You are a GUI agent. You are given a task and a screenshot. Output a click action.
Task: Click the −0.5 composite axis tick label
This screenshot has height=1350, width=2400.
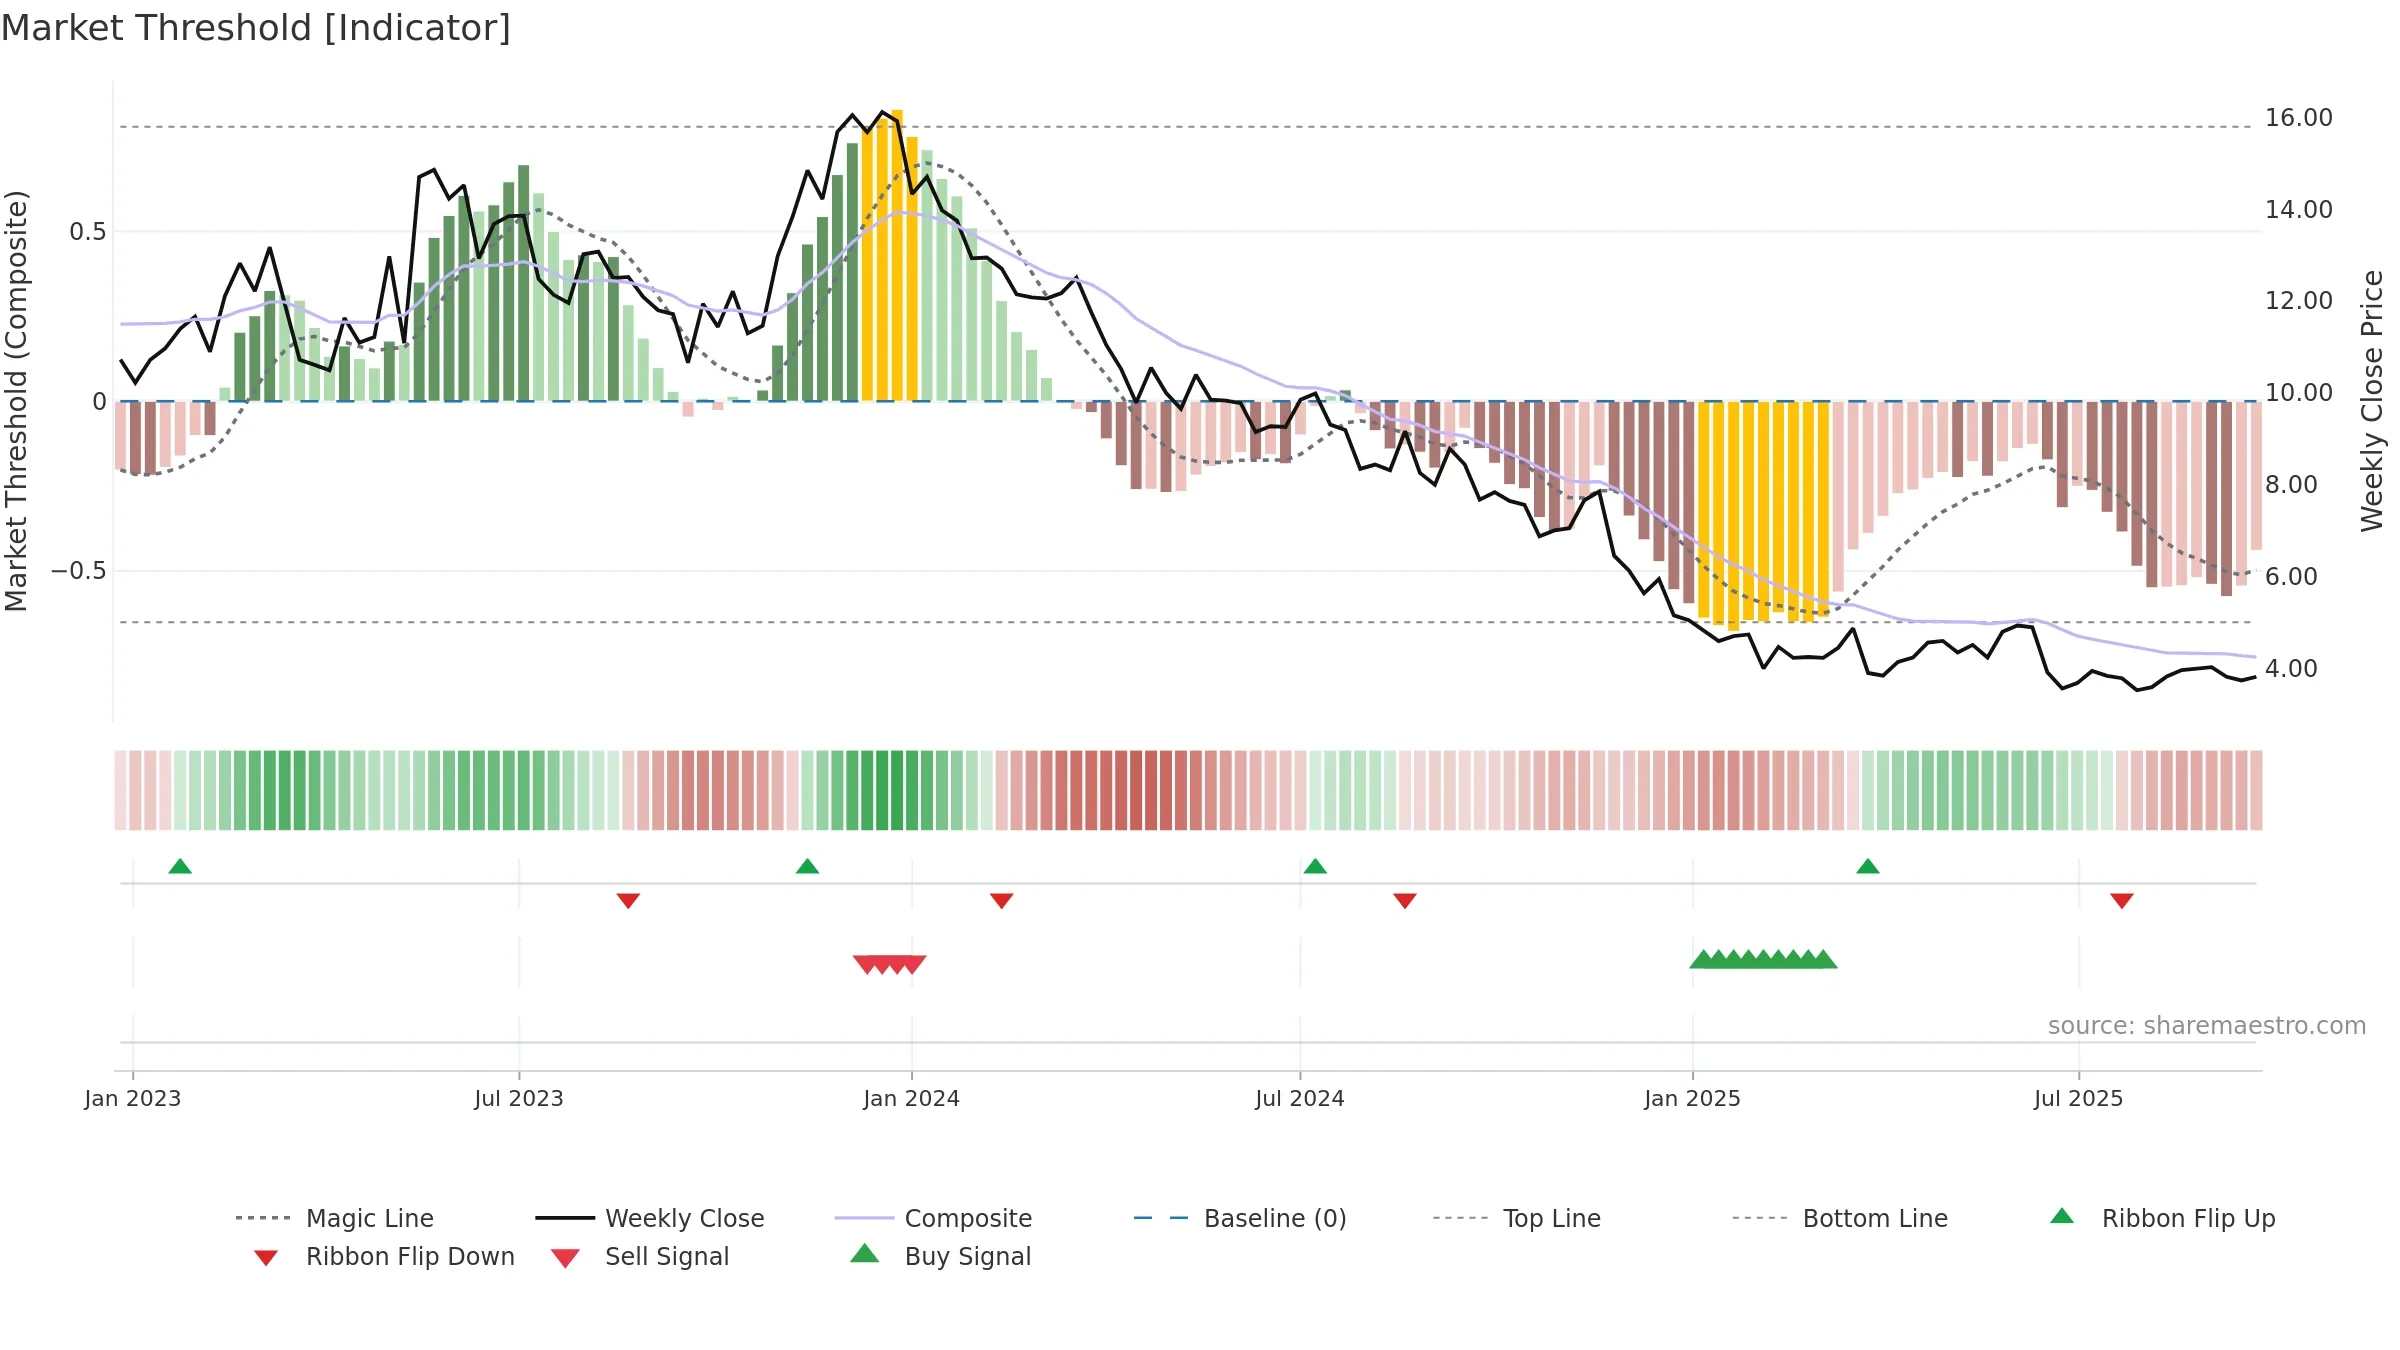[x=78, y=571]
